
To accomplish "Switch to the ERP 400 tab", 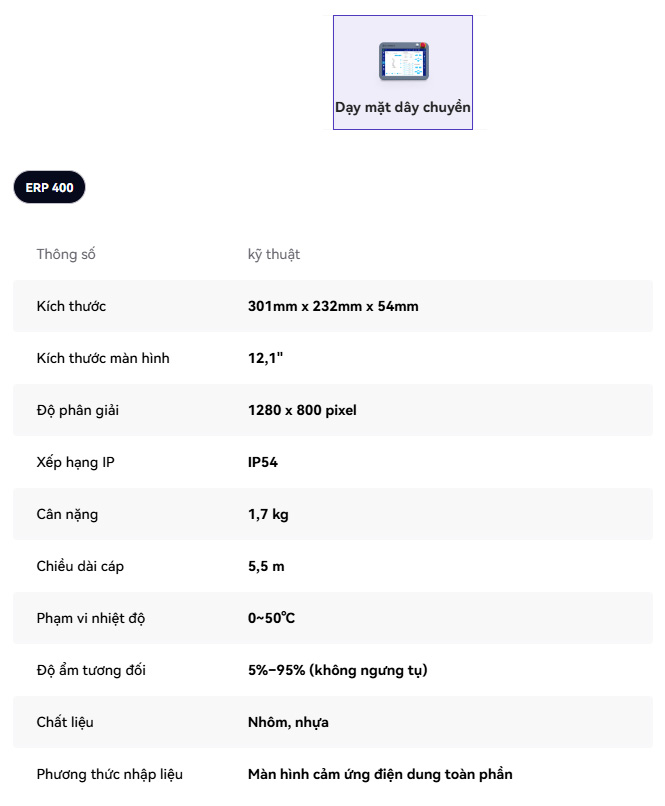I will tap(49, 187).
